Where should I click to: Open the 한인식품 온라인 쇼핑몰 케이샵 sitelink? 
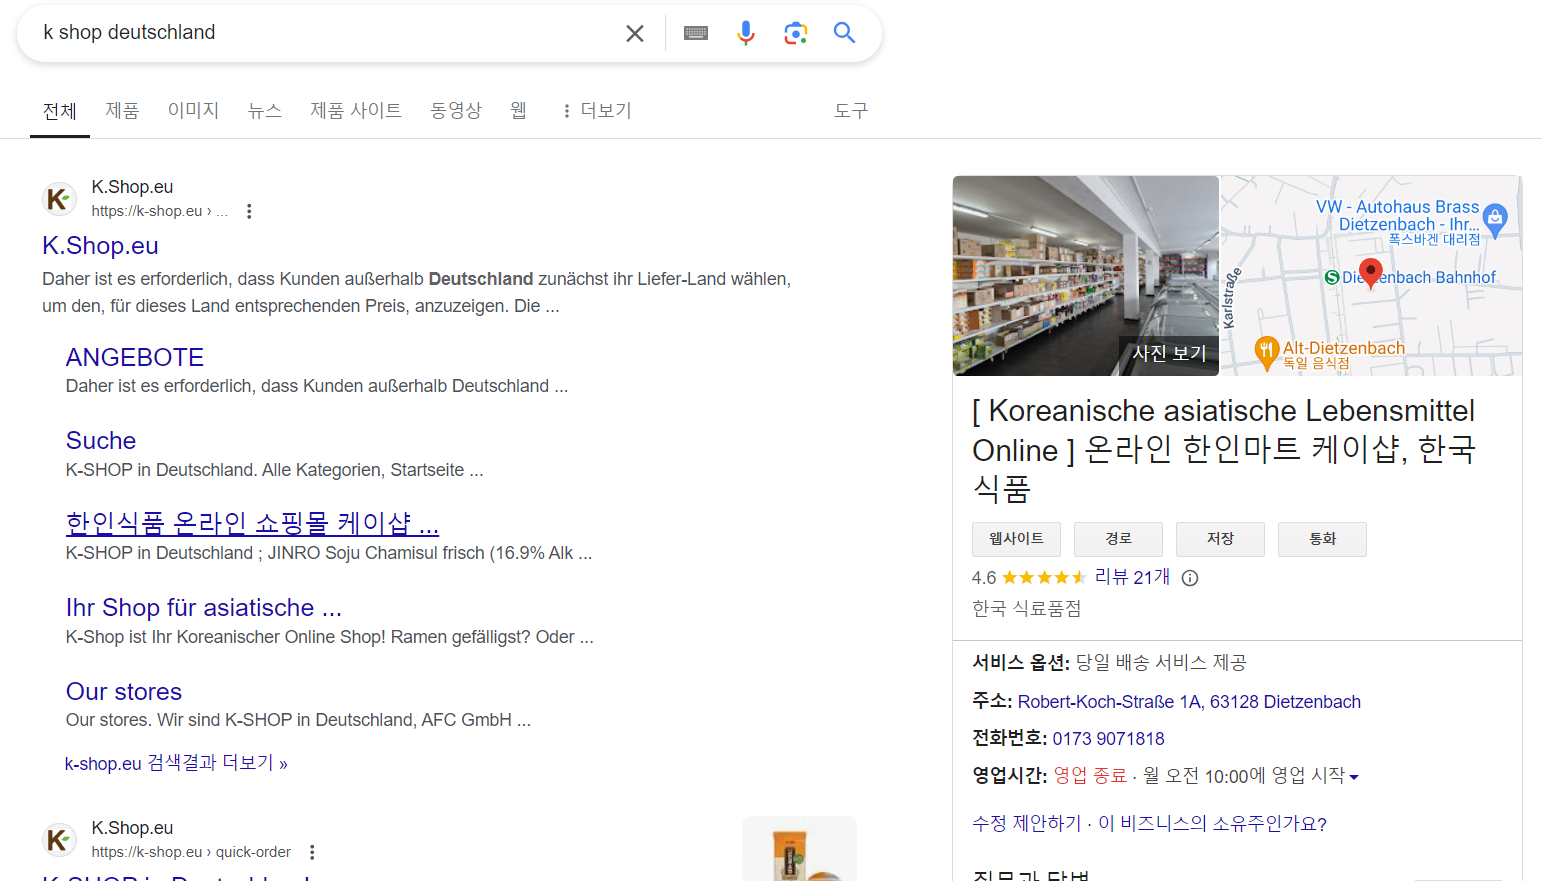[252, 524]
